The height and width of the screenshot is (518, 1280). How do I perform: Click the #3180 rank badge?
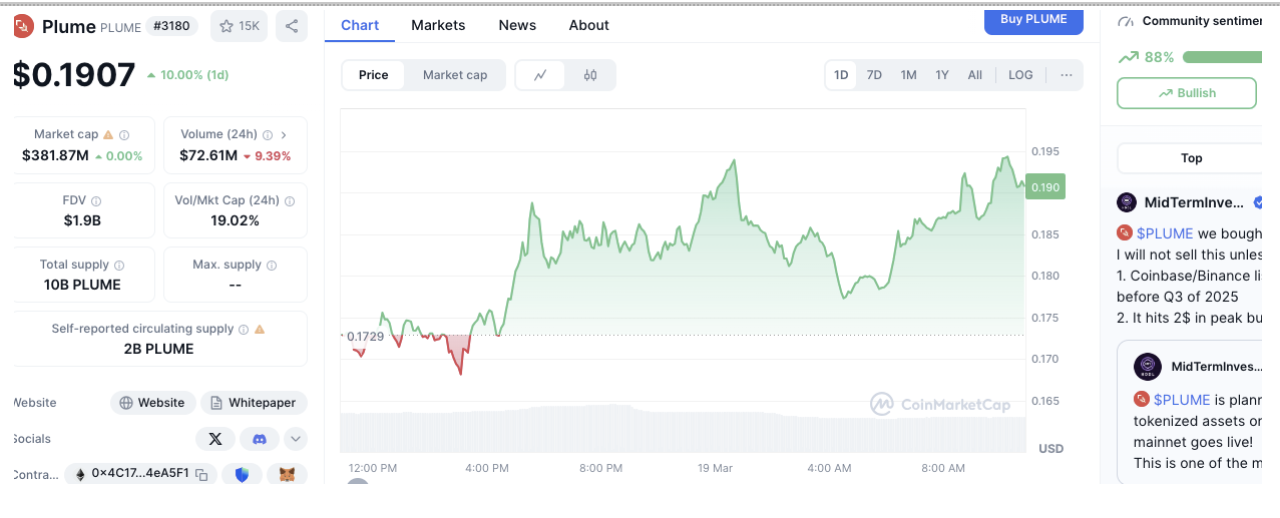coord(173,26)
